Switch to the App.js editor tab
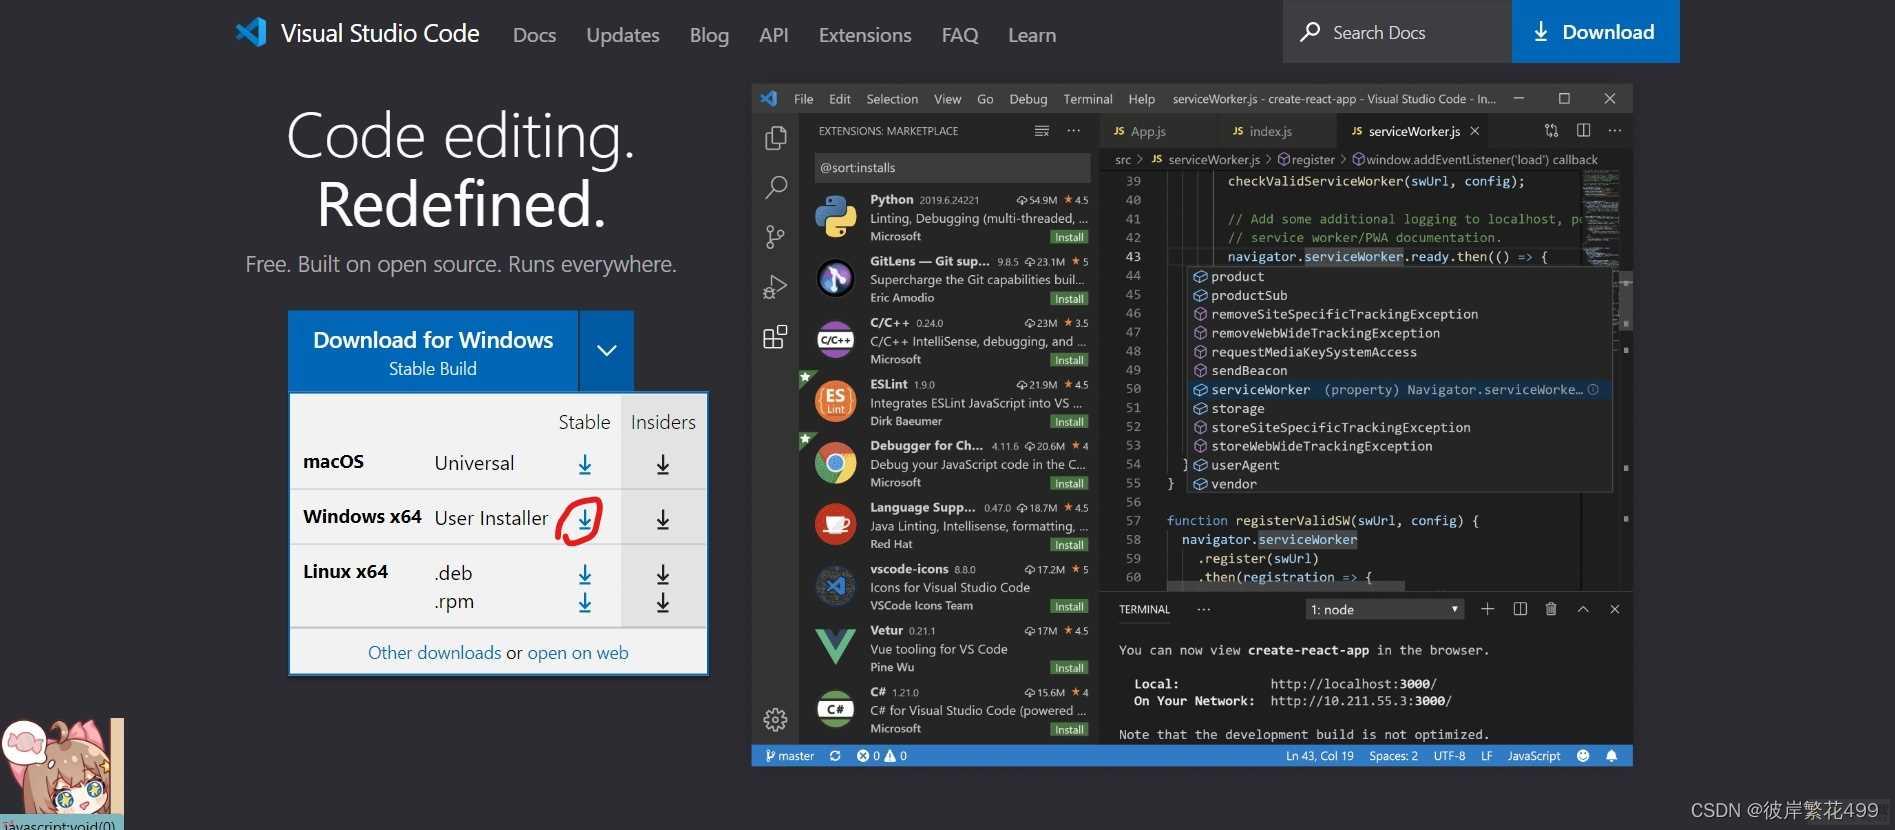 coord(1147,131)
